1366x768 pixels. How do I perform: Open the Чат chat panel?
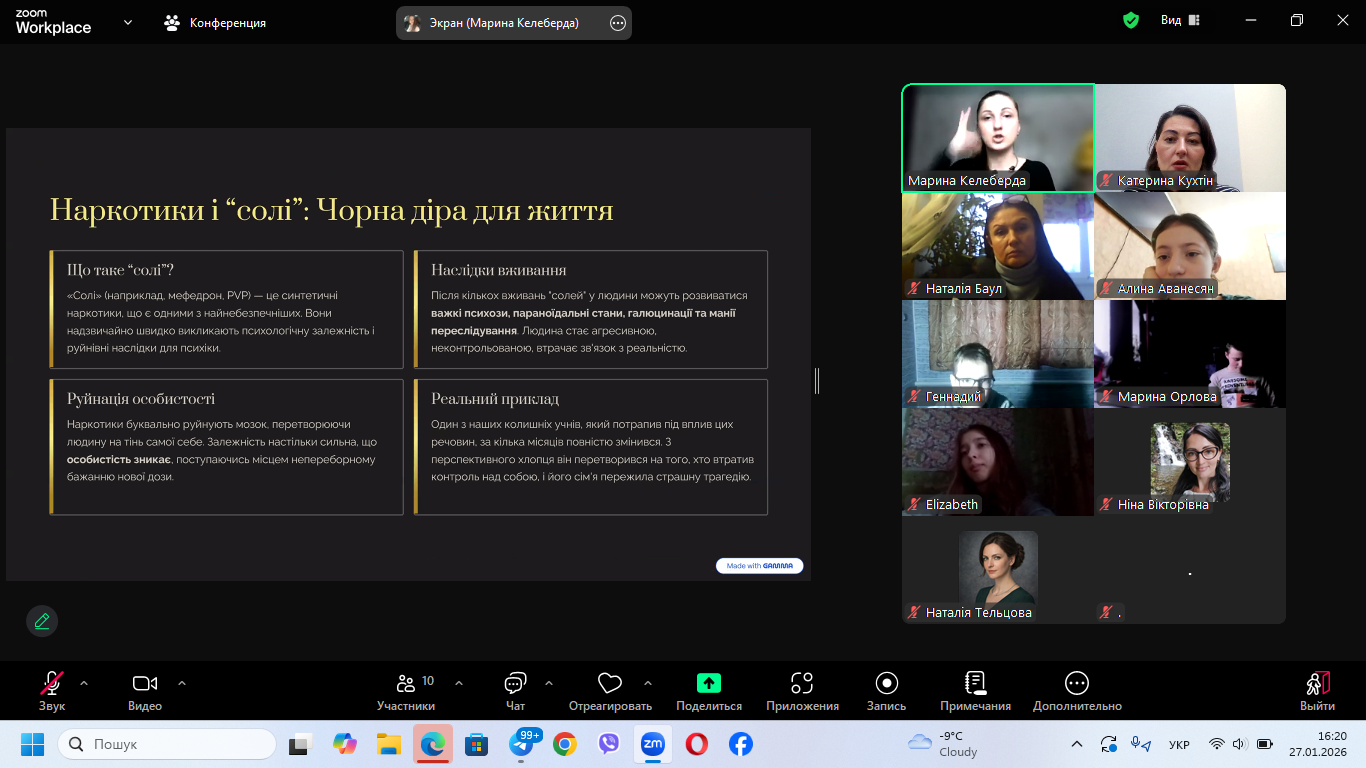(x=515, y=684)
